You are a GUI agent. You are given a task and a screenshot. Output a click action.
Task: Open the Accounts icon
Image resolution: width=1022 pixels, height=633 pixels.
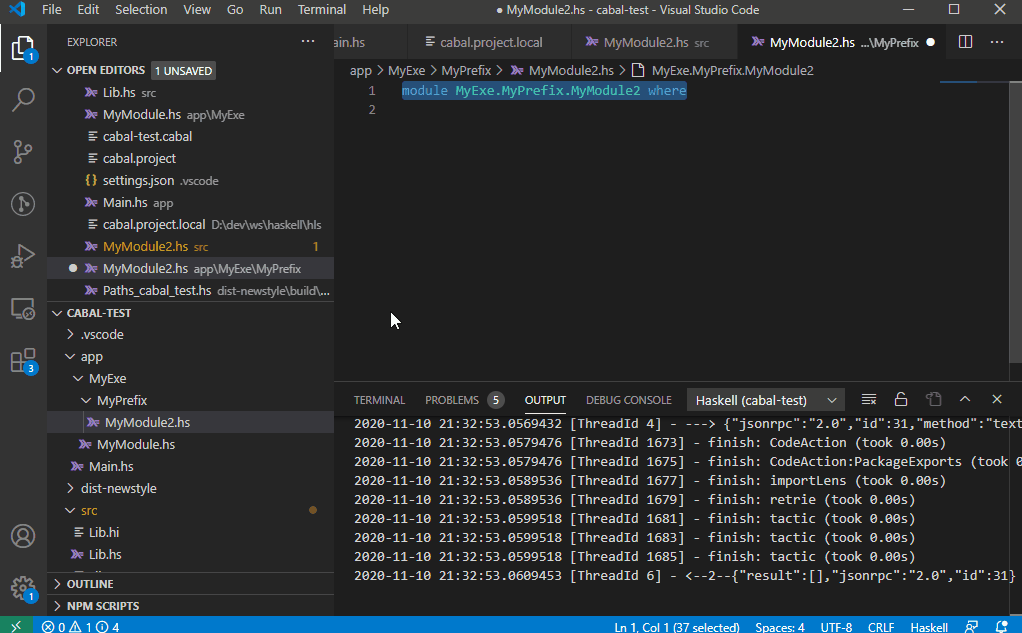coord(22,536)
